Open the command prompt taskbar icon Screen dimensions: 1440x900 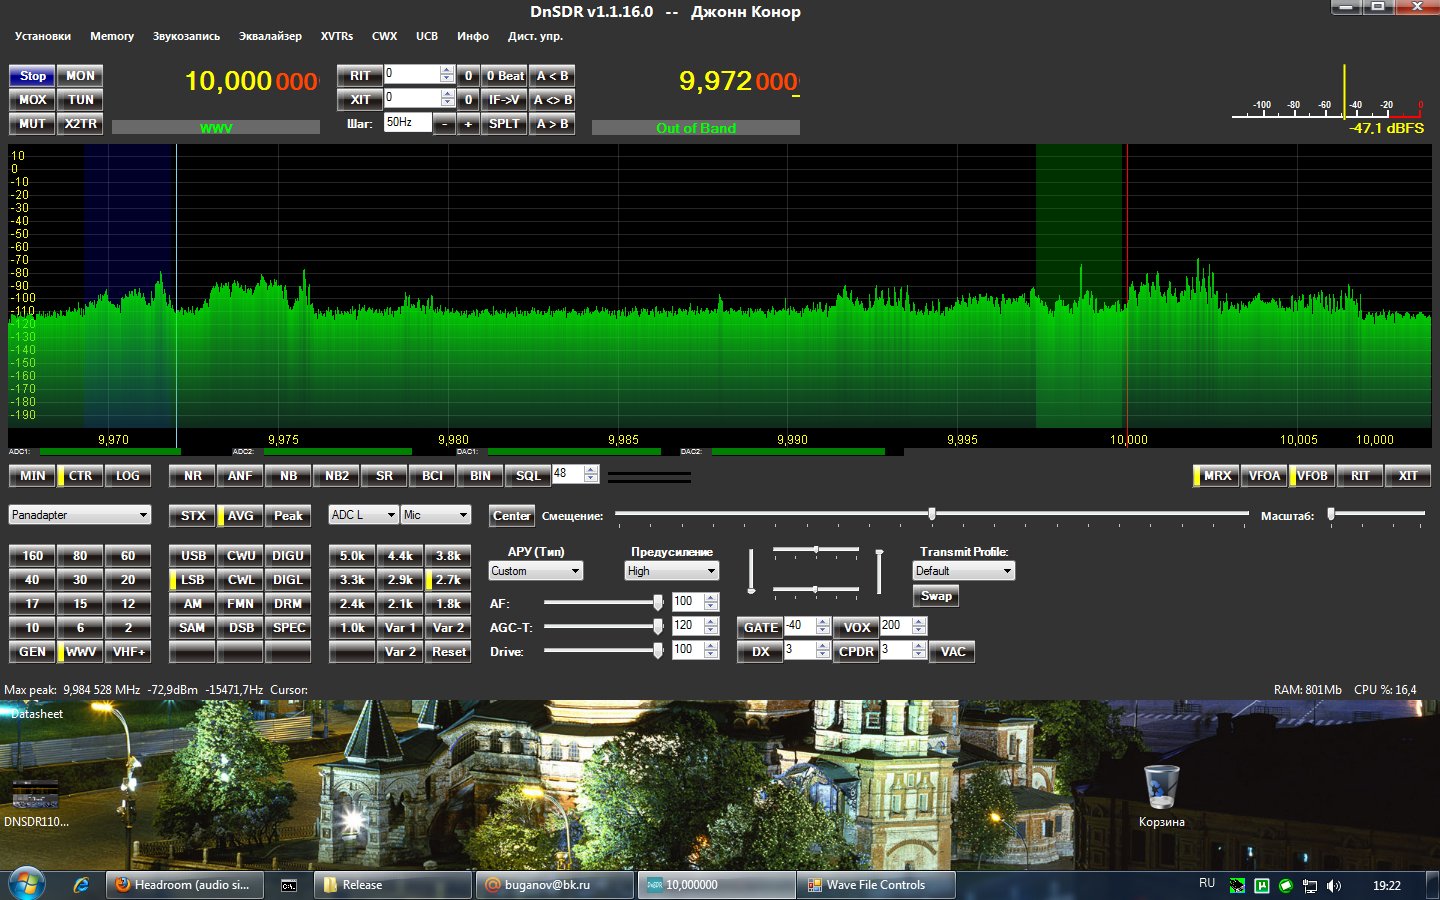pyautogui.click(x=289, y=885)
